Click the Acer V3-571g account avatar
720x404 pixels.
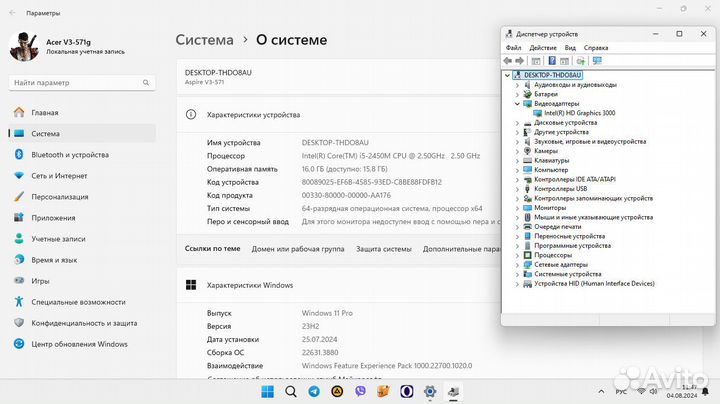click(24, 46)
